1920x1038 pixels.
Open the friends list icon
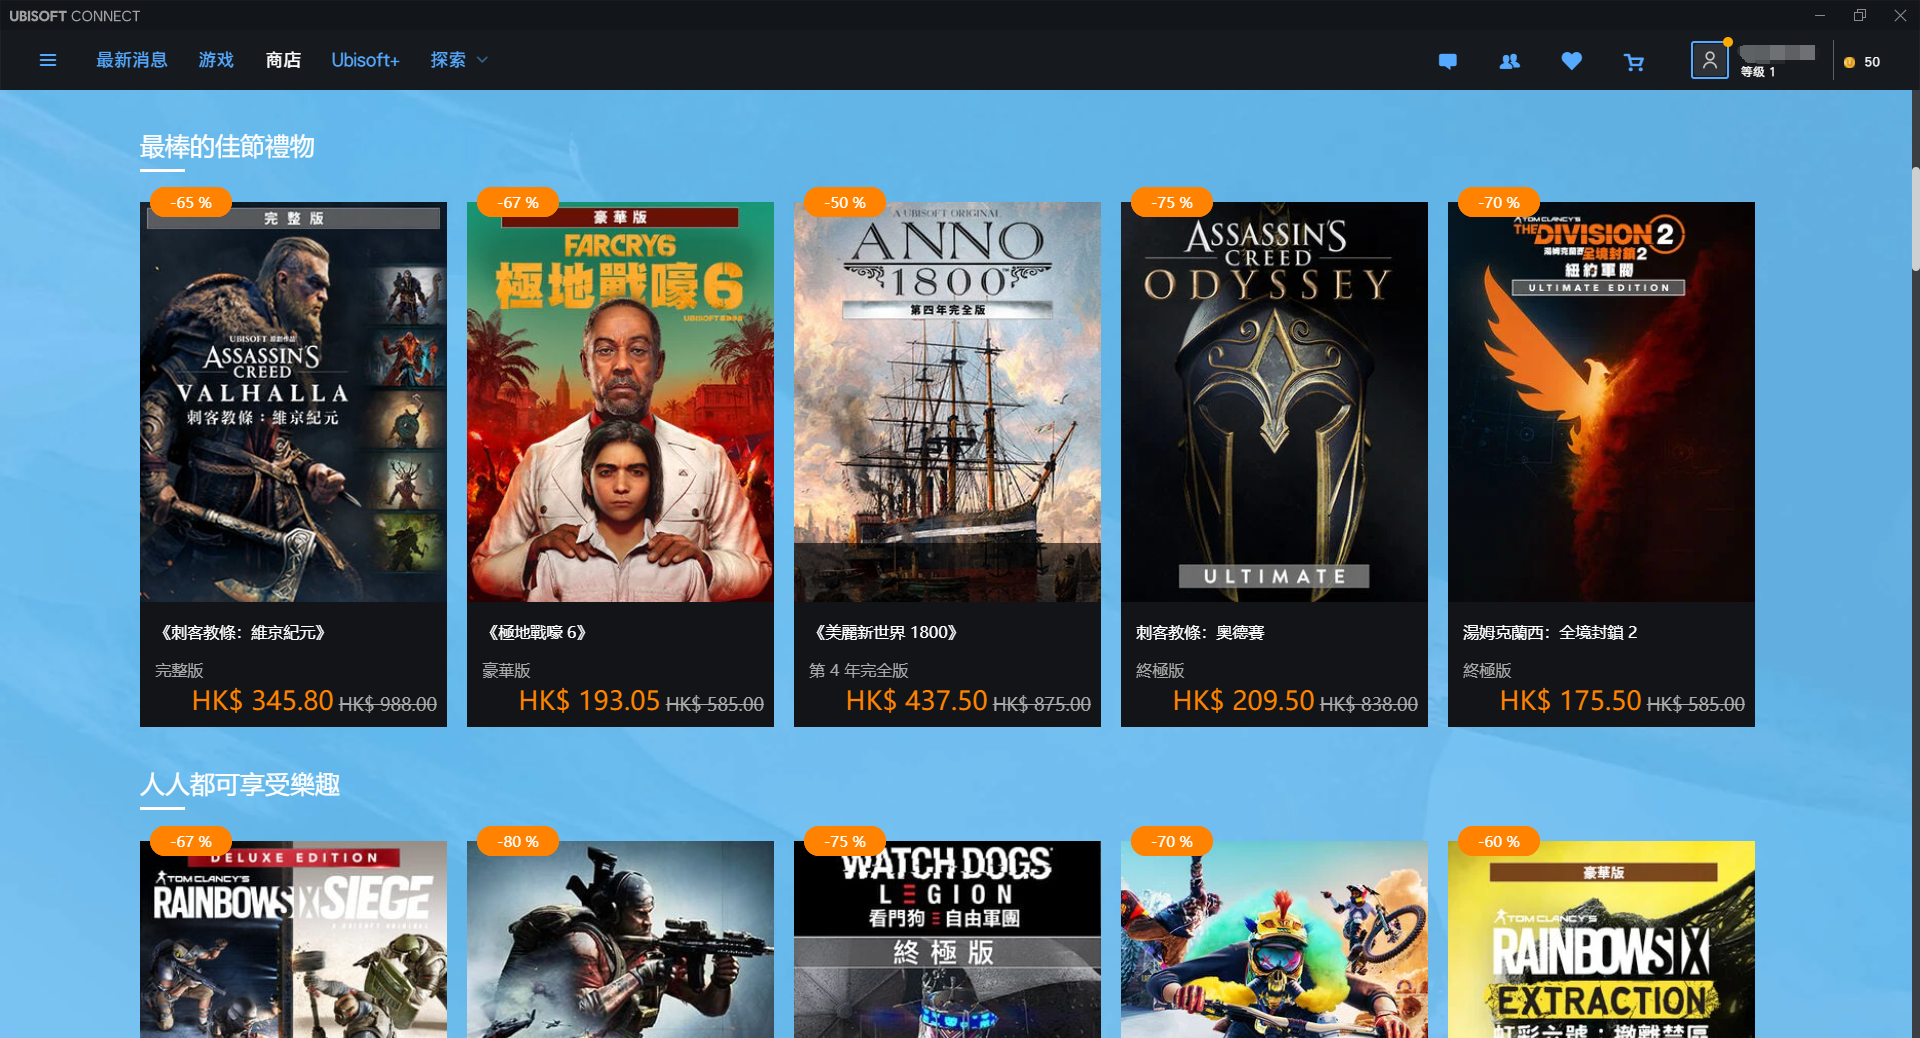[x=1510, y=61]
